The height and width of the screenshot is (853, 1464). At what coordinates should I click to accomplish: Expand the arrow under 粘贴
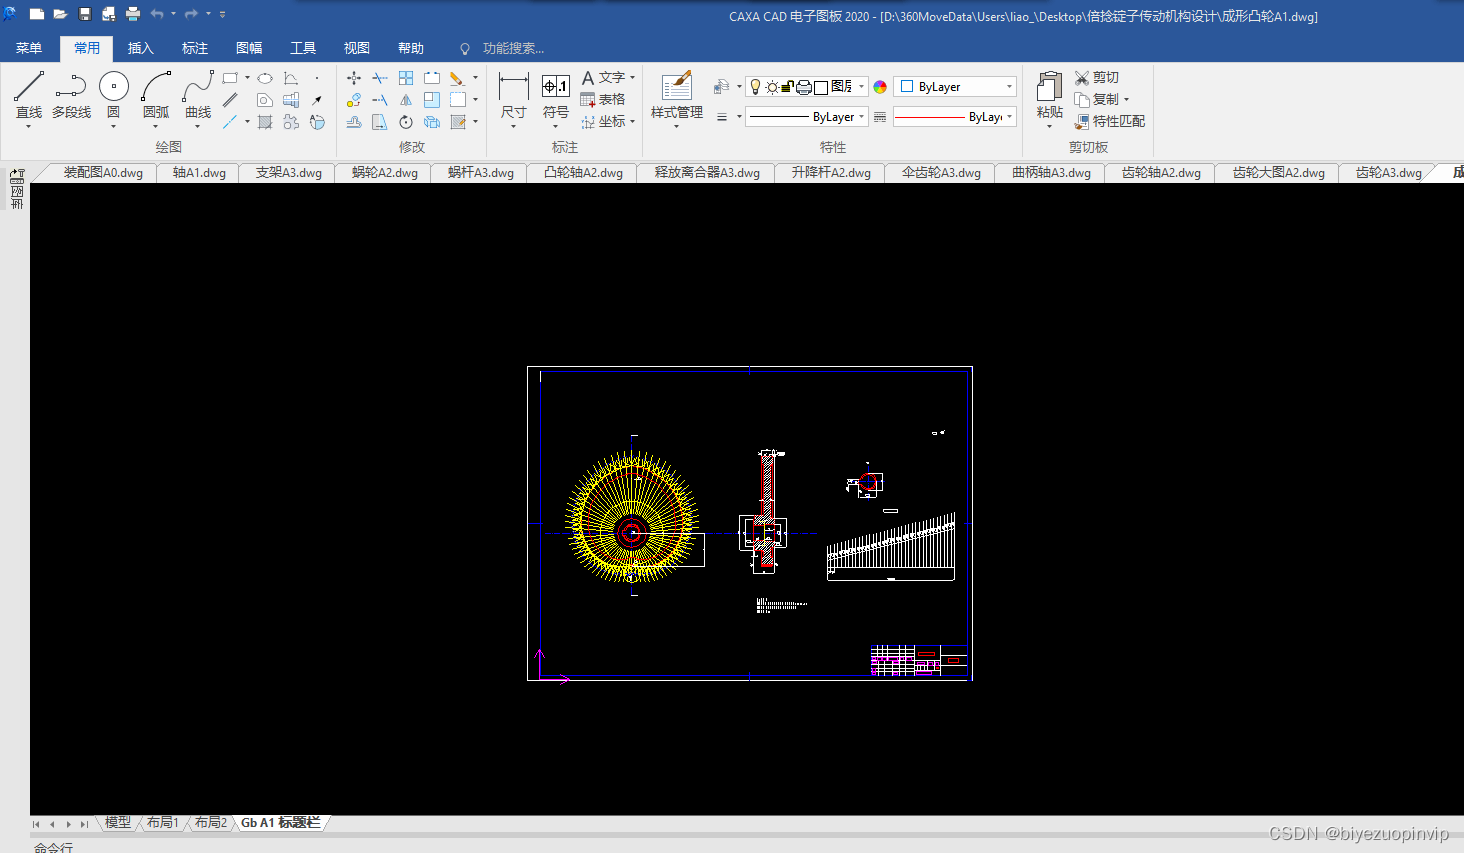coord(1049,126)
